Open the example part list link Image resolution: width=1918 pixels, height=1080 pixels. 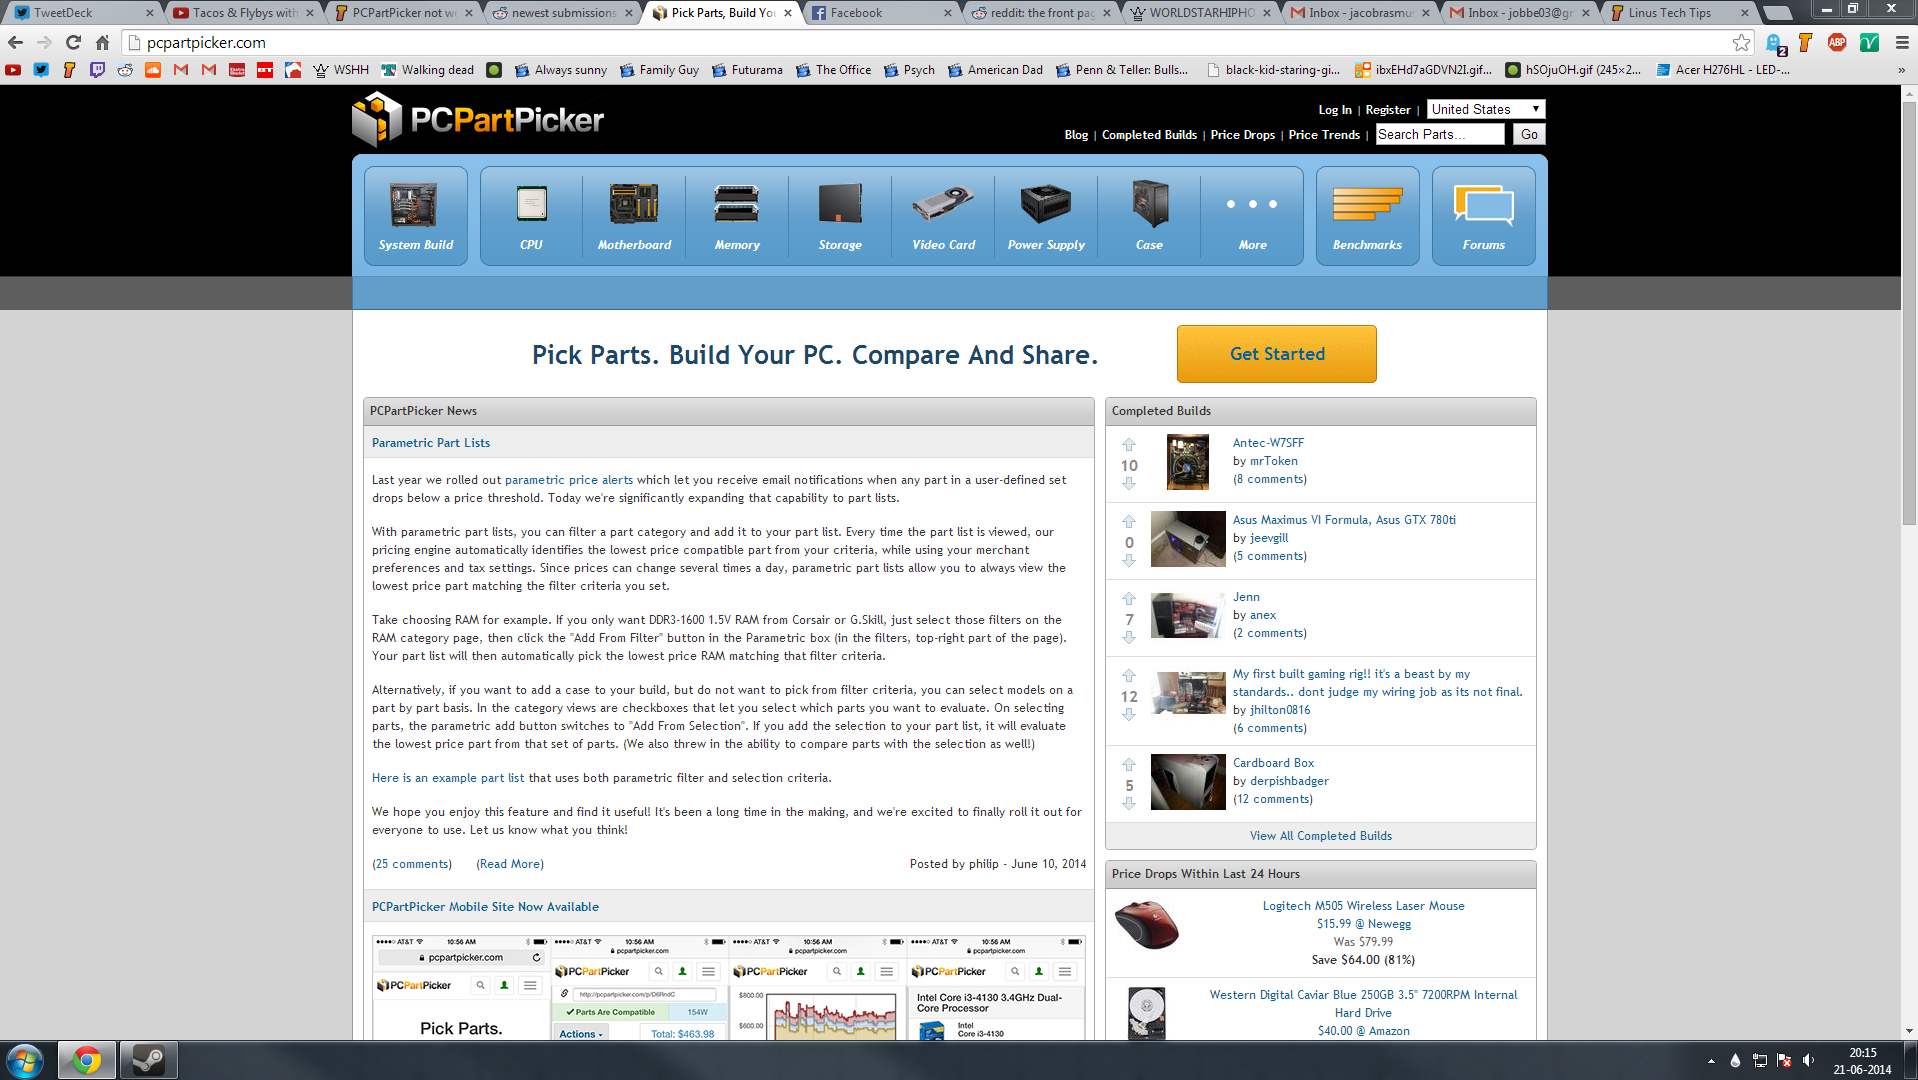[x=448, y=778]
